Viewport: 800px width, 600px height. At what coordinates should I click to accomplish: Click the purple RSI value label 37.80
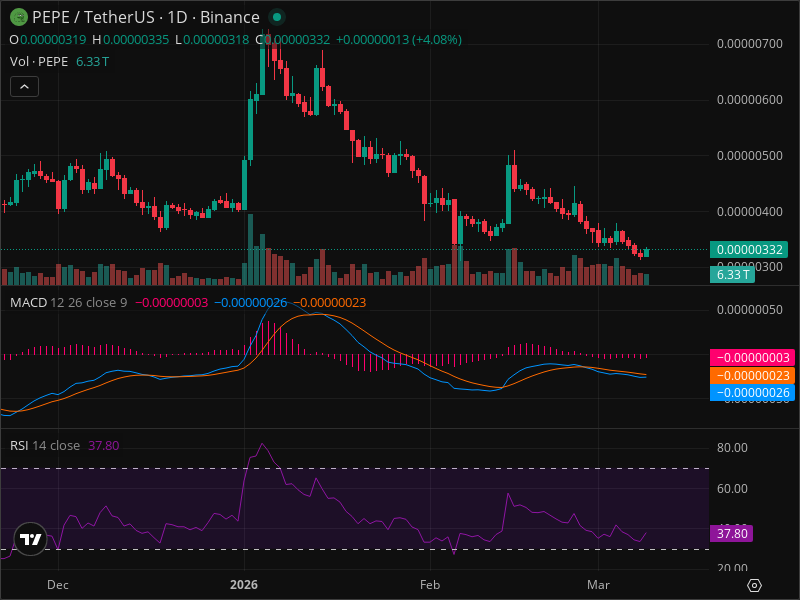tap(731, 534)
